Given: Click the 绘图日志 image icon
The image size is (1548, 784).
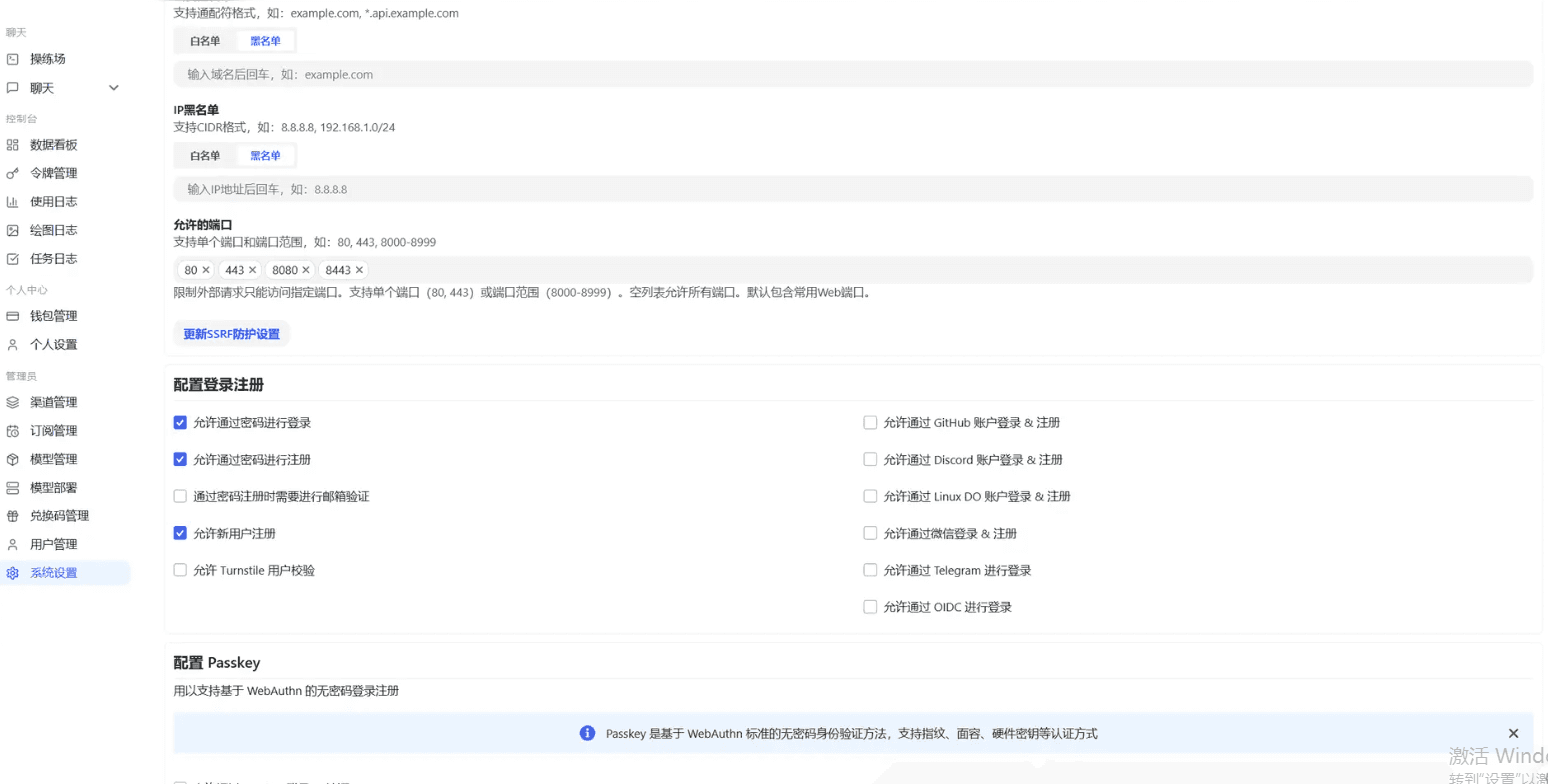Looking at the screenshot, I should coord(13,230).
